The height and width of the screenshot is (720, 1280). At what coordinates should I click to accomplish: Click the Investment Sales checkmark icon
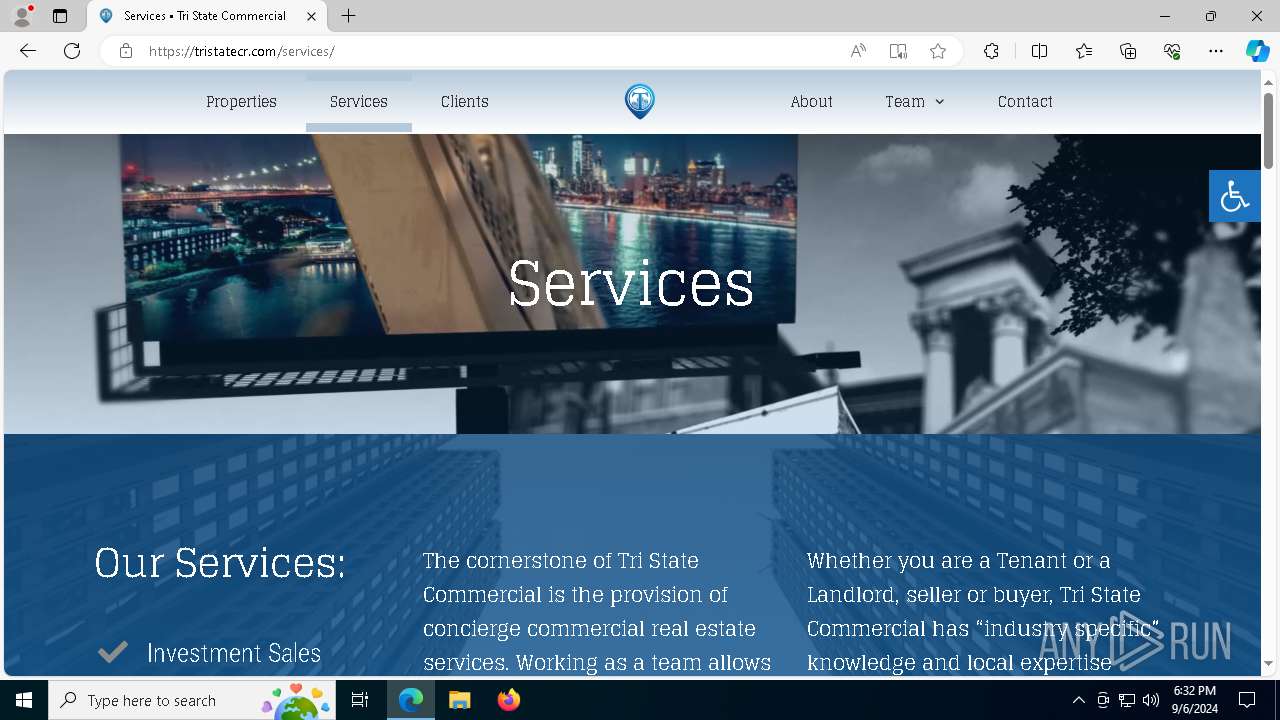pyautogui.click(x=113, y=652)
